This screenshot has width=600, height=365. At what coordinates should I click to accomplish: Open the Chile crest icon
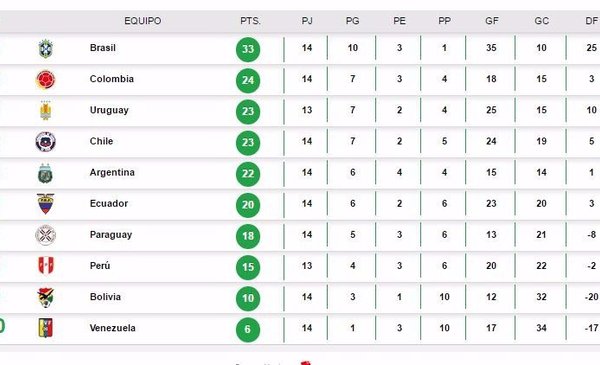46,142
